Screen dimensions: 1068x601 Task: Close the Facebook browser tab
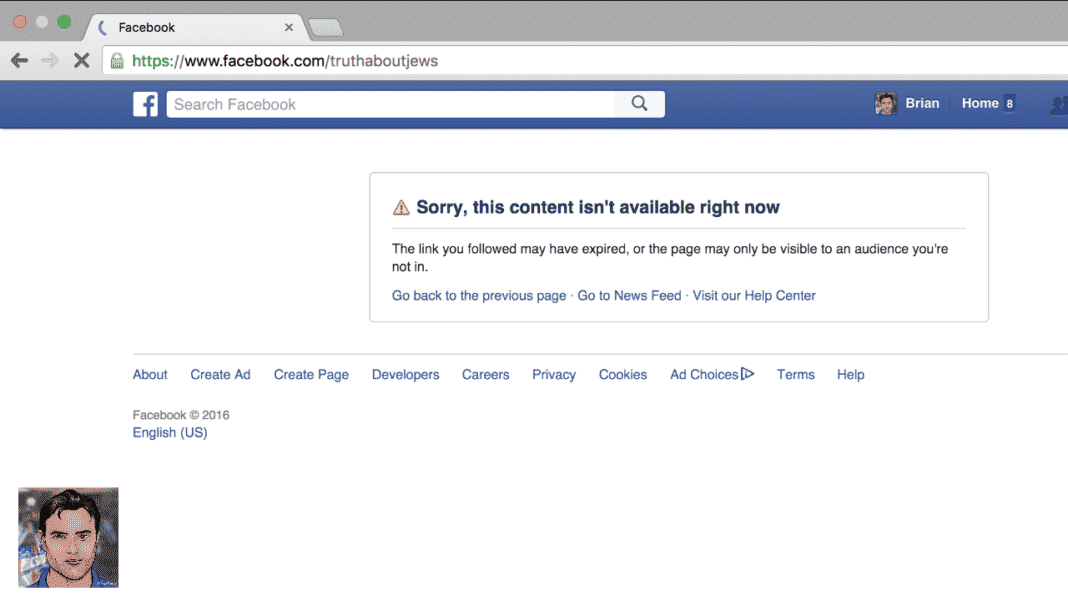(x=289, y=27)
